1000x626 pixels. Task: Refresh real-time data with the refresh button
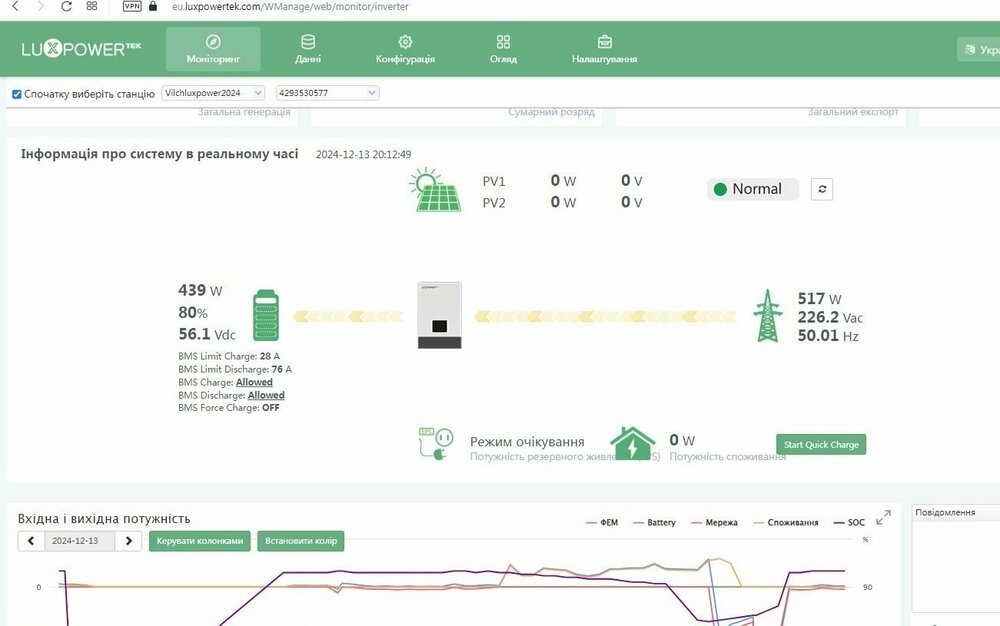[822, 189]
